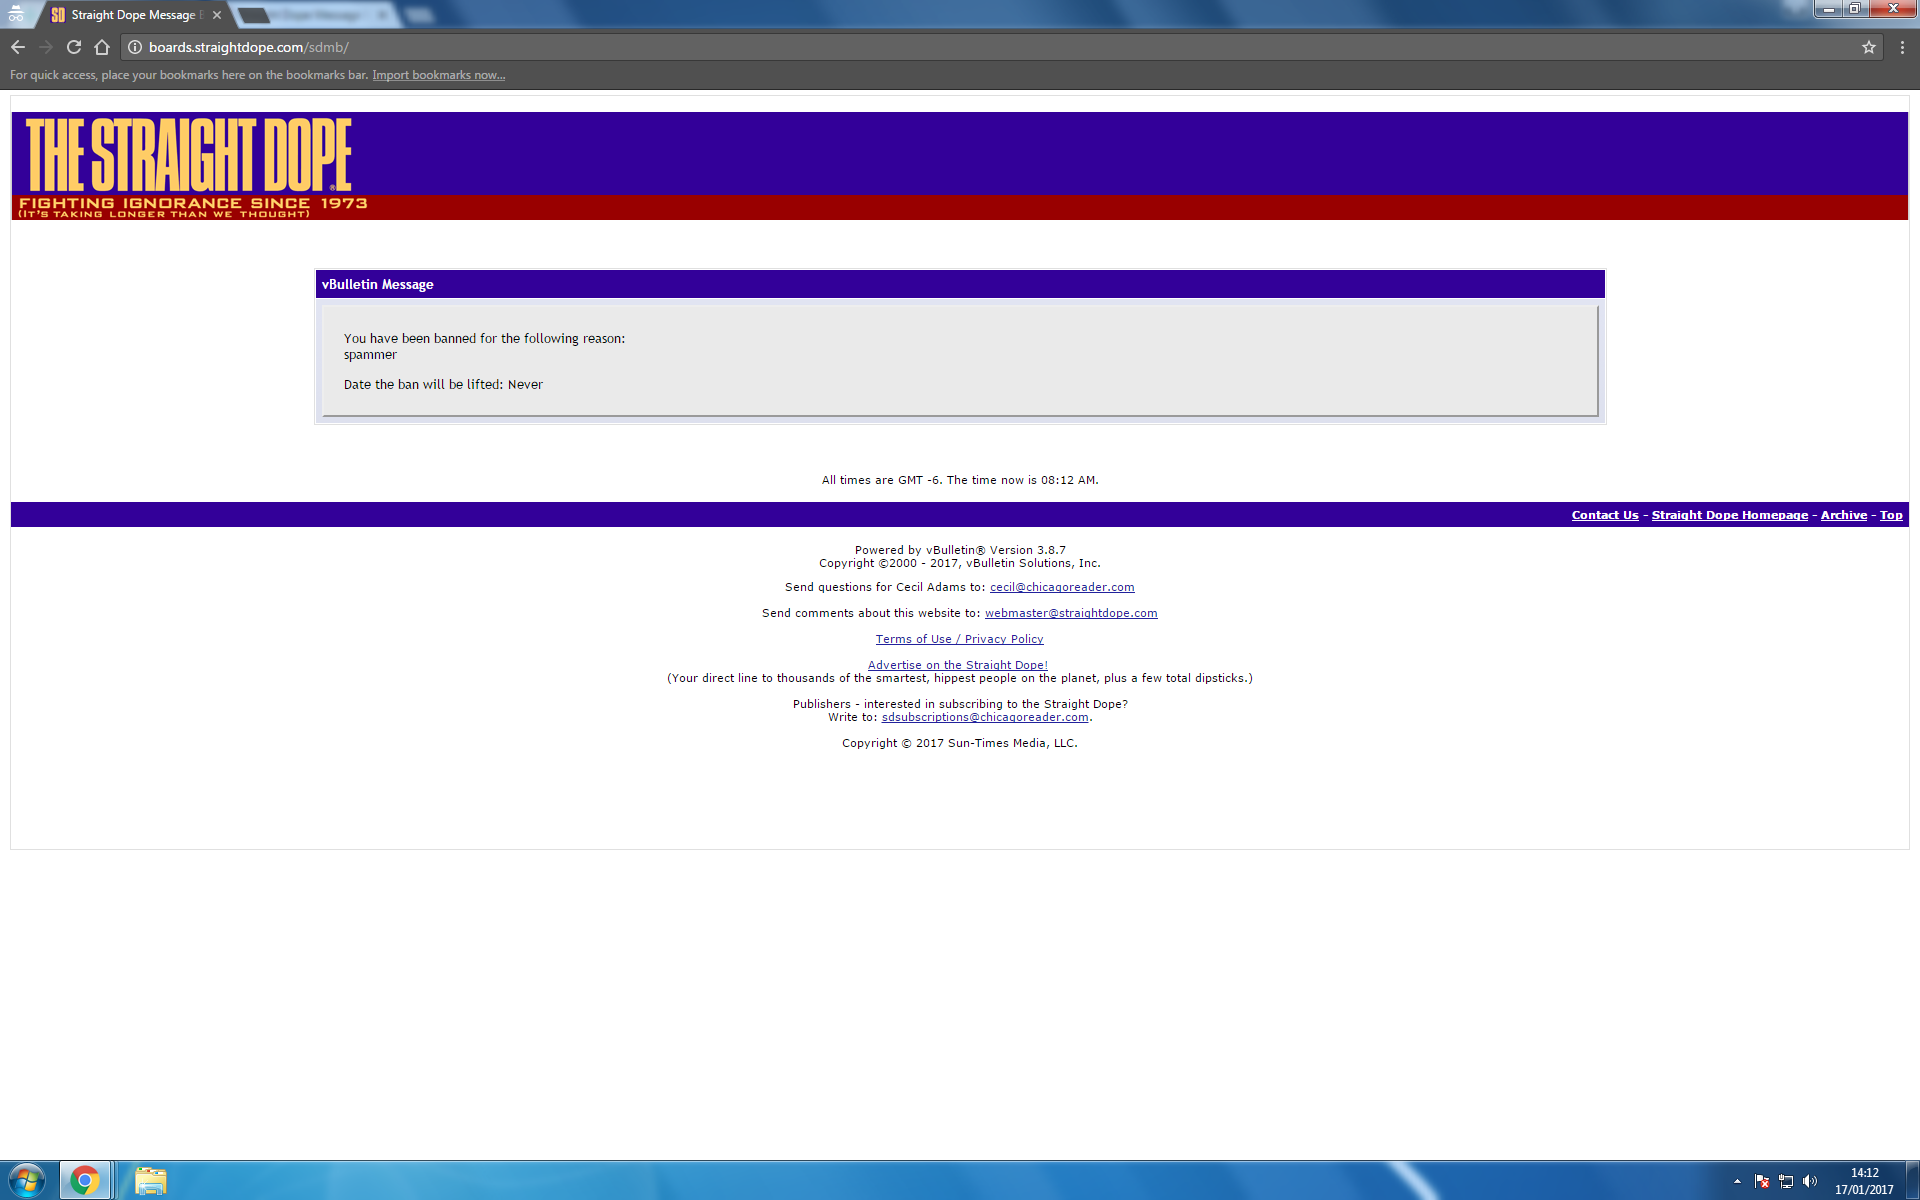Click the network status tray icon
The width and height of the screenshot is (1920, 1200).
(1786, 1180)
